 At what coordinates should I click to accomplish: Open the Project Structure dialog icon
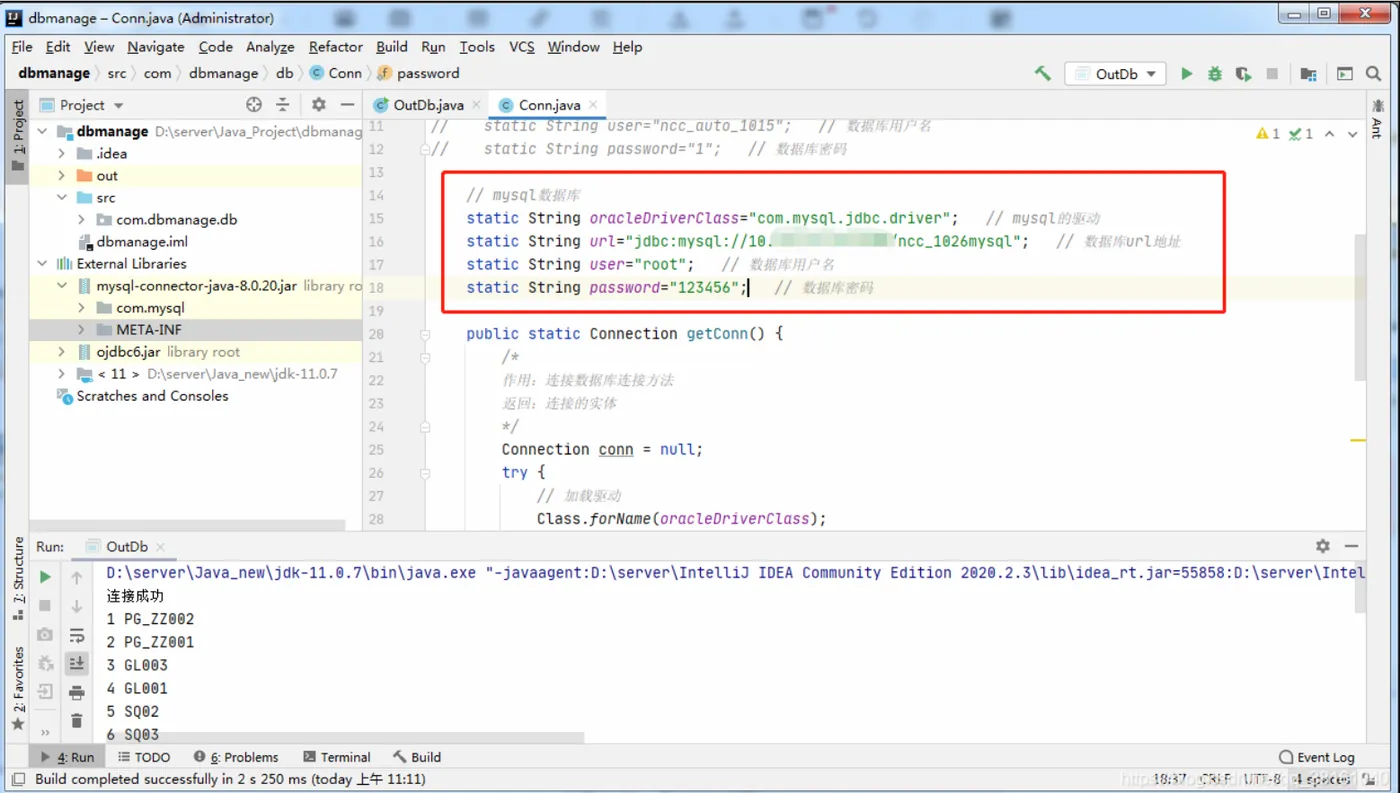pyautogui.click(x=1308, y=74)
